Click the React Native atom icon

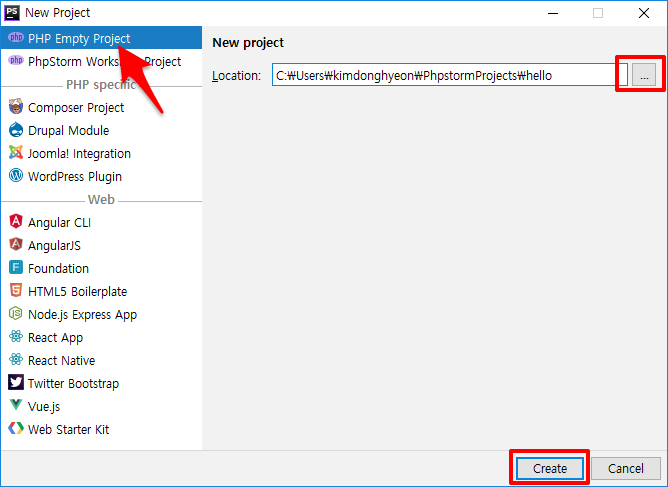coord(16,360)
